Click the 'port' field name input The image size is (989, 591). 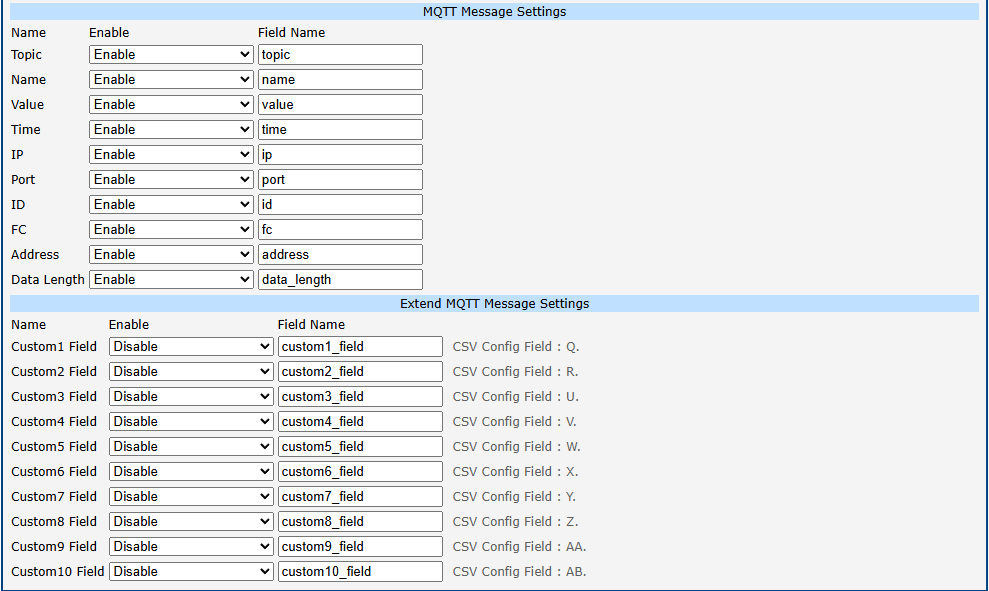pos(340,180)
